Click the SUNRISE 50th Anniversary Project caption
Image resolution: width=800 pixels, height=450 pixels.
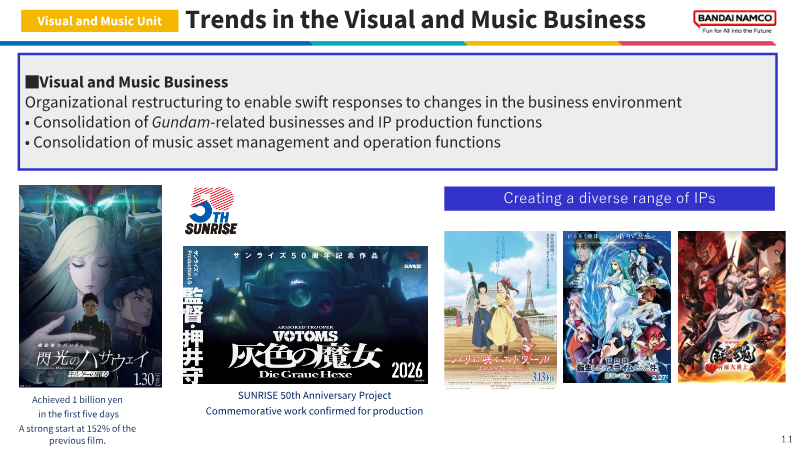[314, 395]
